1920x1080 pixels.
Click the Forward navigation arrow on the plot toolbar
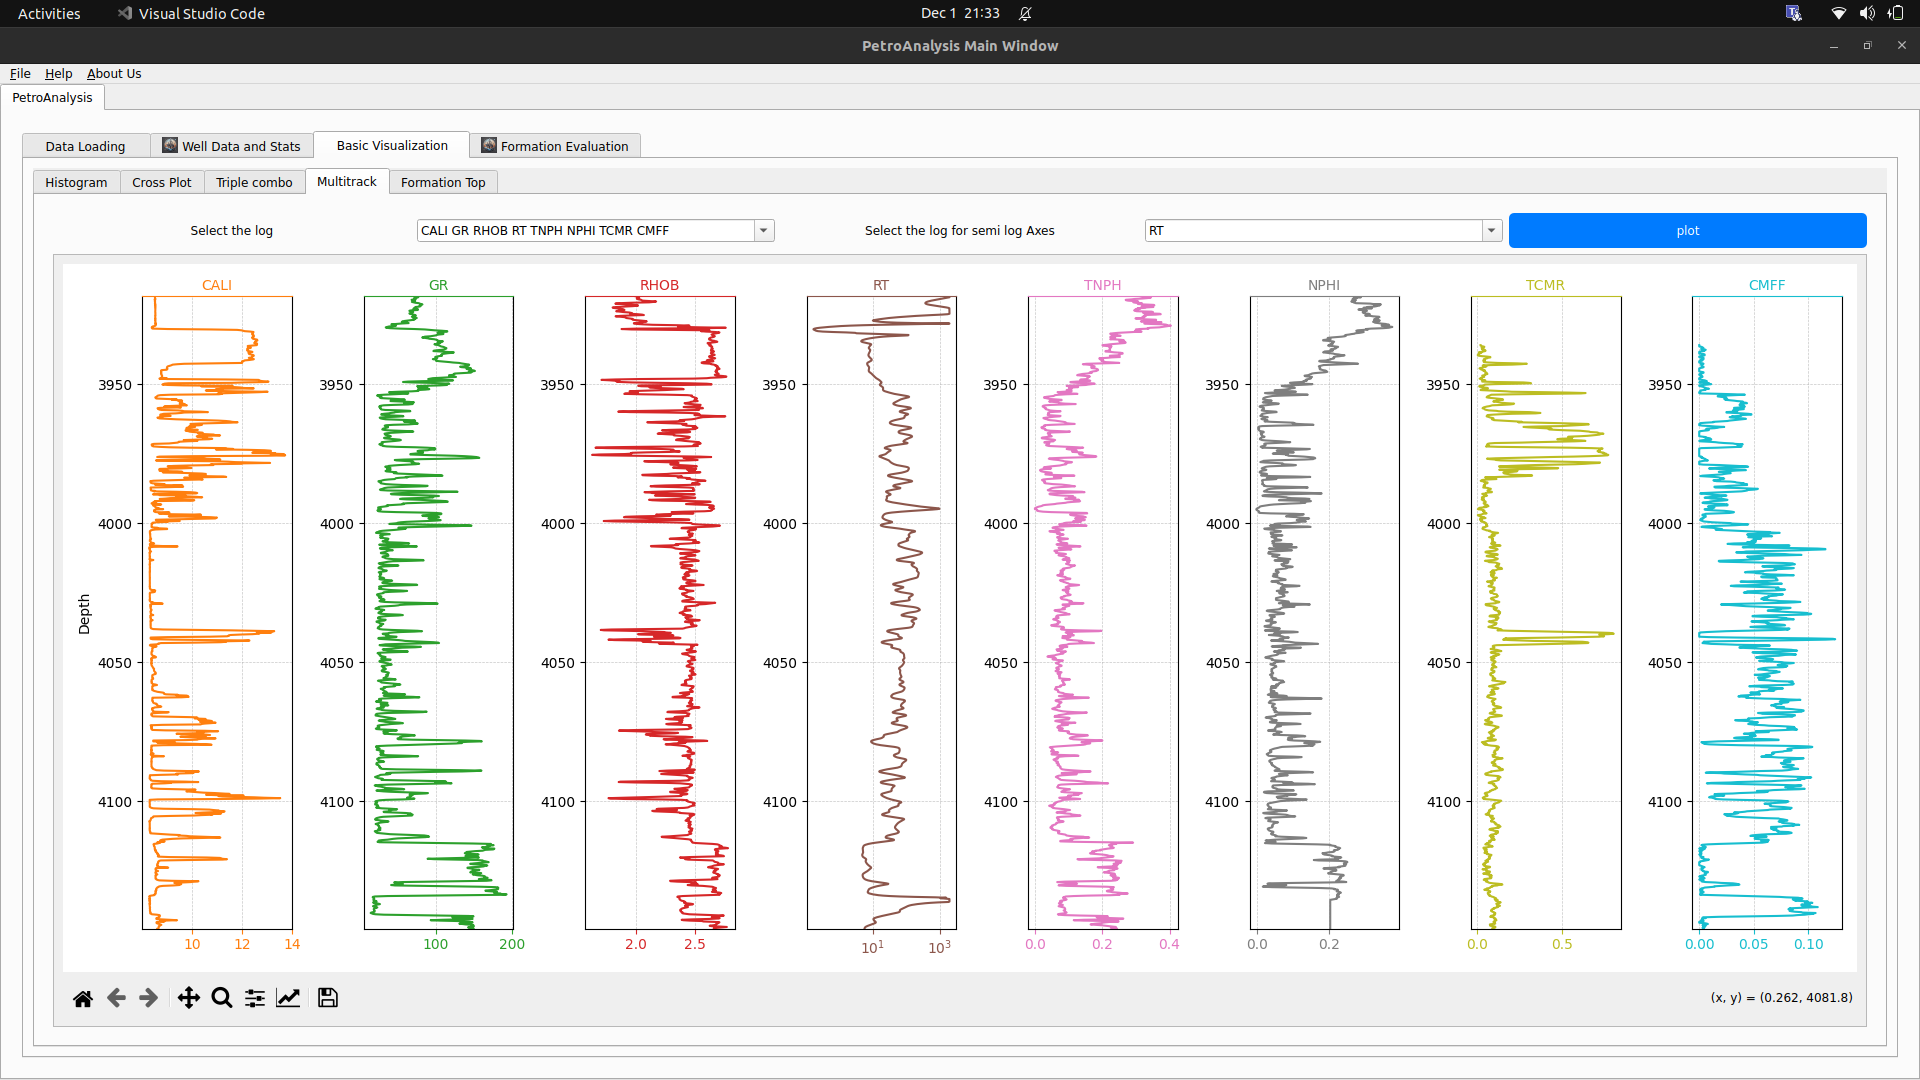[148, 997]
